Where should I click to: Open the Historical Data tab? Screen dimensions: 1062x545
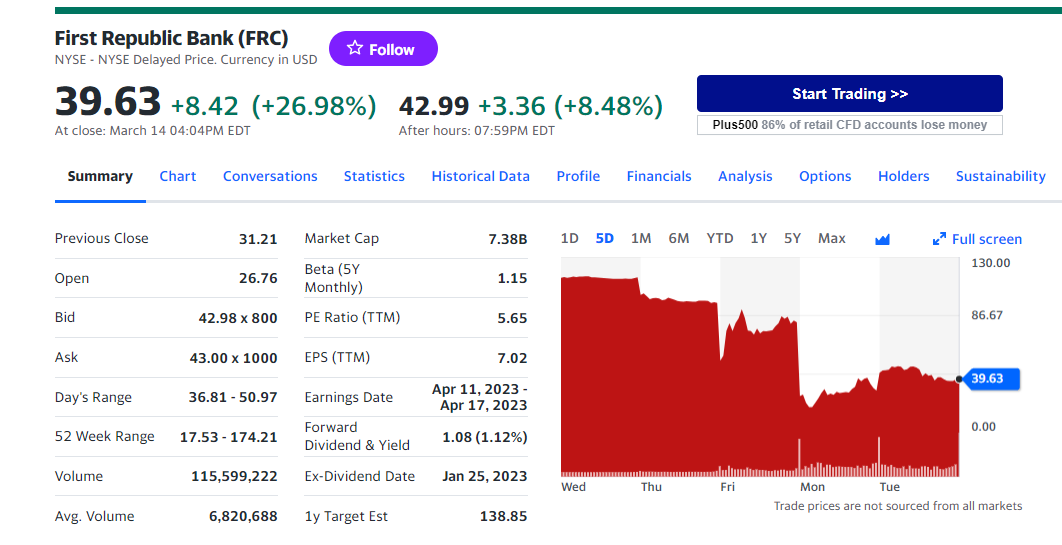tap(480, 176)
